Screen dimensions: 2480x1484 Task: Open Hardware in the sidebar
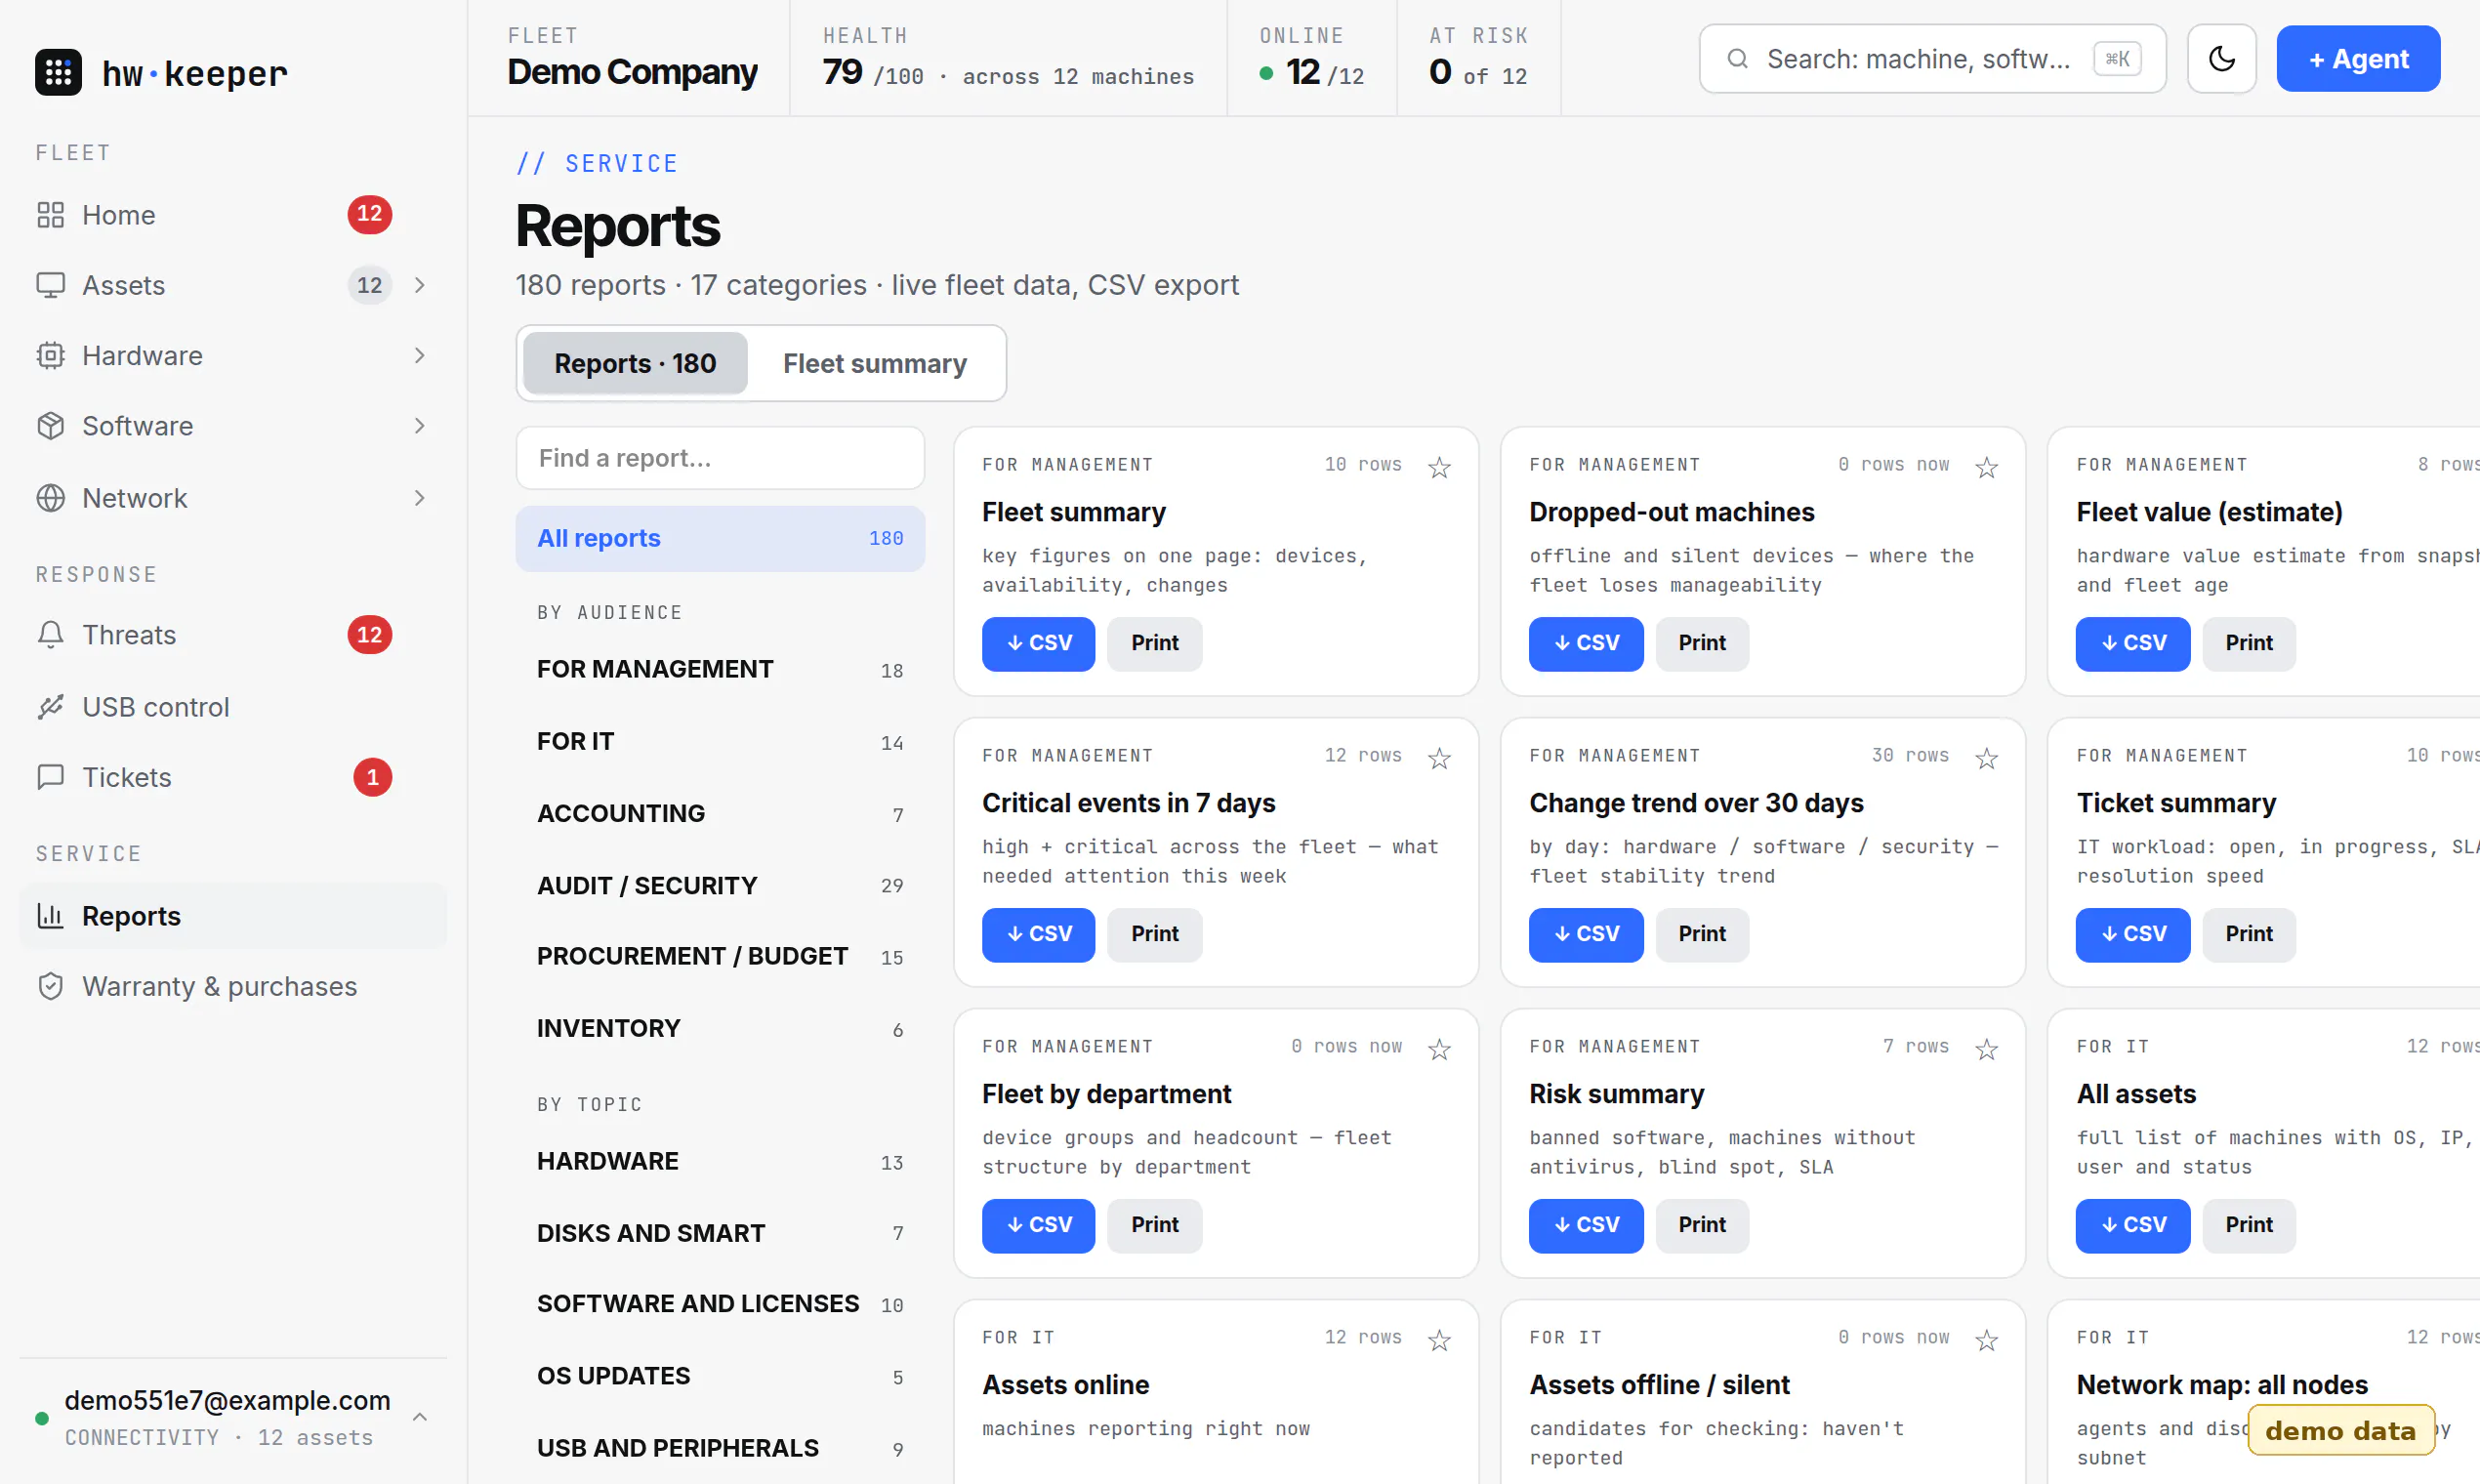pos(232,356)
